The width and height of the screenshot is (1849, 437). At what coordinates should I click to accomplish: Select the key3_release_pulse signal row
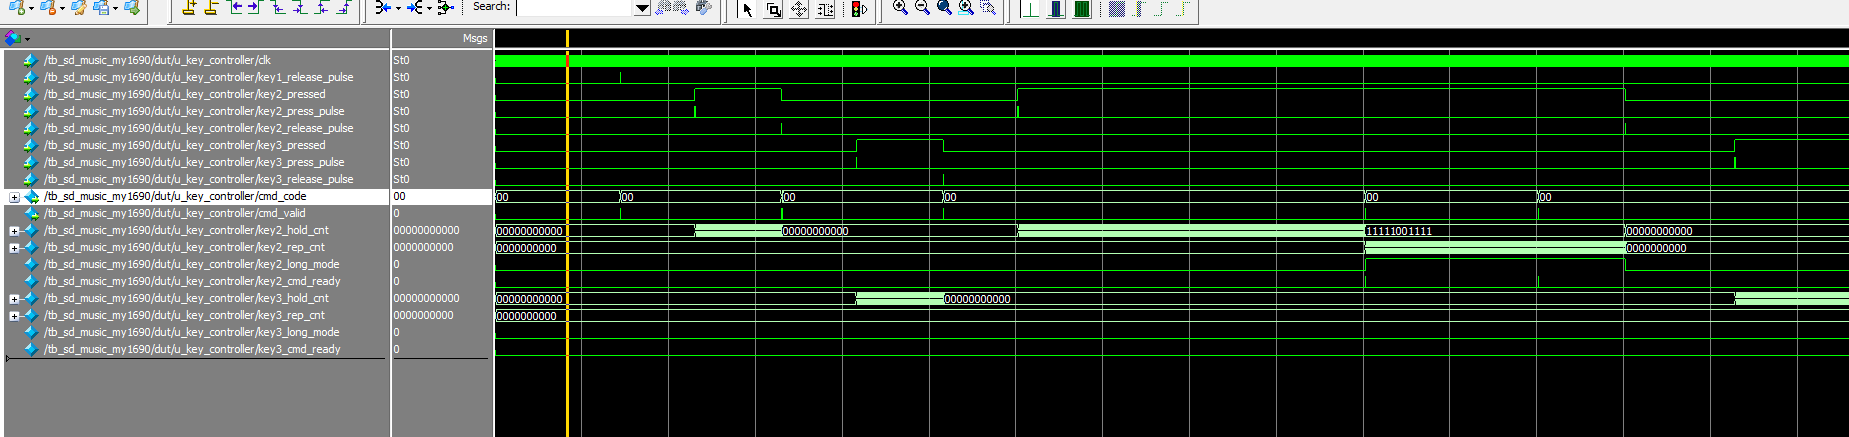tap(198, 179)
